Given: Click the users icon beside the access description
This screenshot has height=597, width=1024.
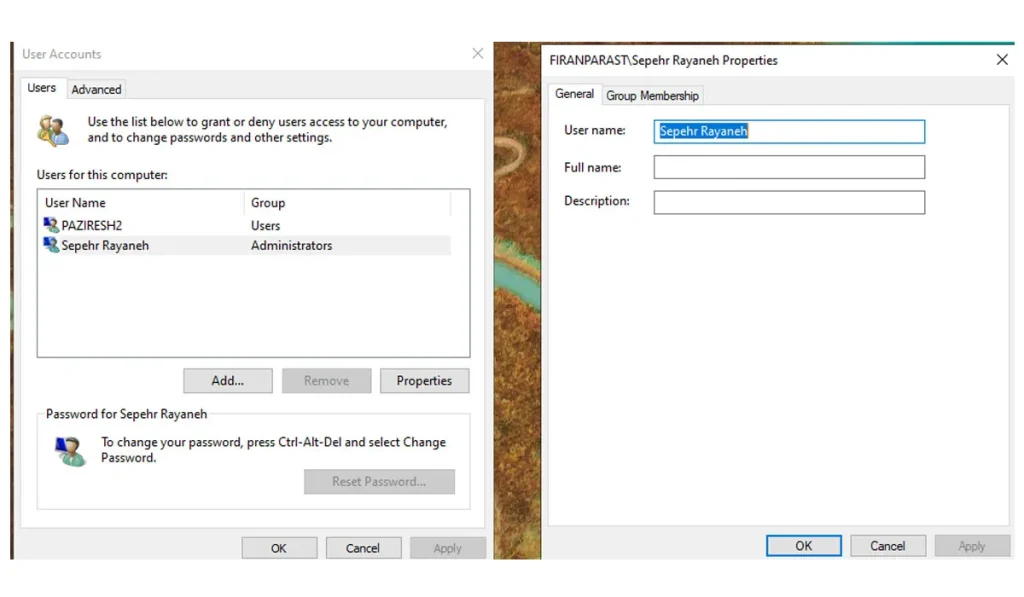Looking at the screenshot, I should point(53,130).
